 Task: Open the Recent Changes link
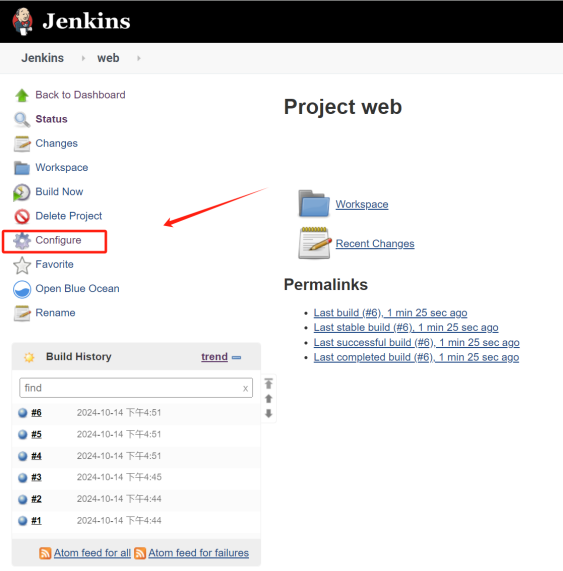point(375,244)
